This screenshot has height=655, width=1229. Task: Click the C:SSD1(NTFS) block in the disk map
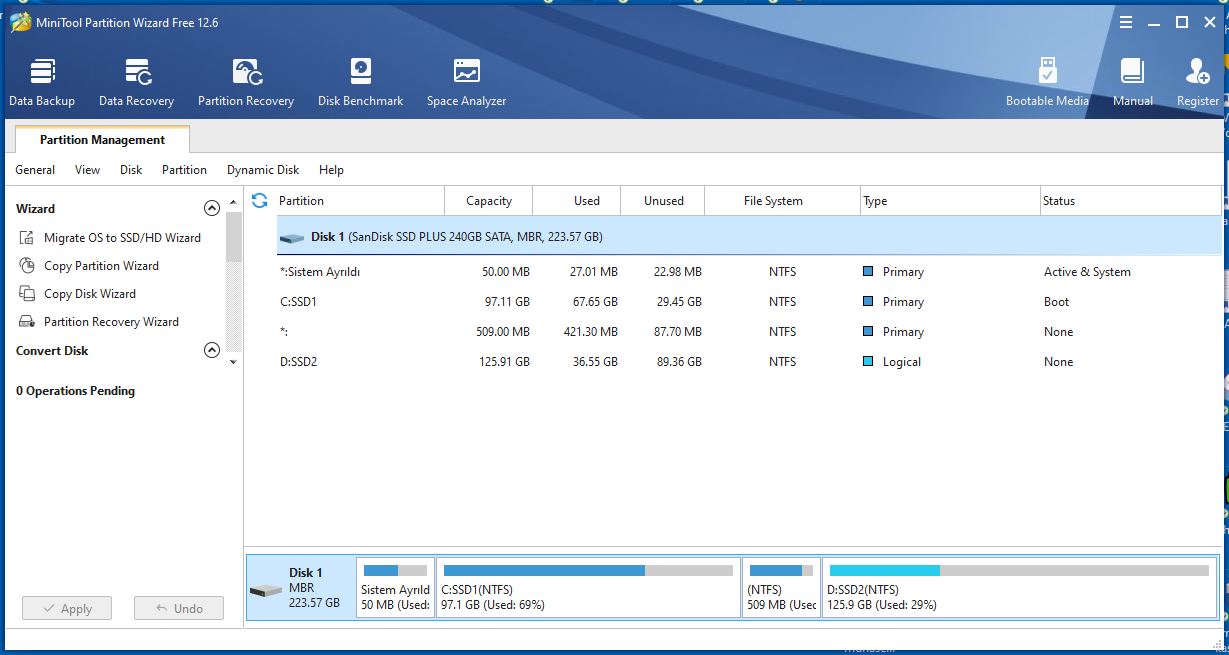pos(588,588)
